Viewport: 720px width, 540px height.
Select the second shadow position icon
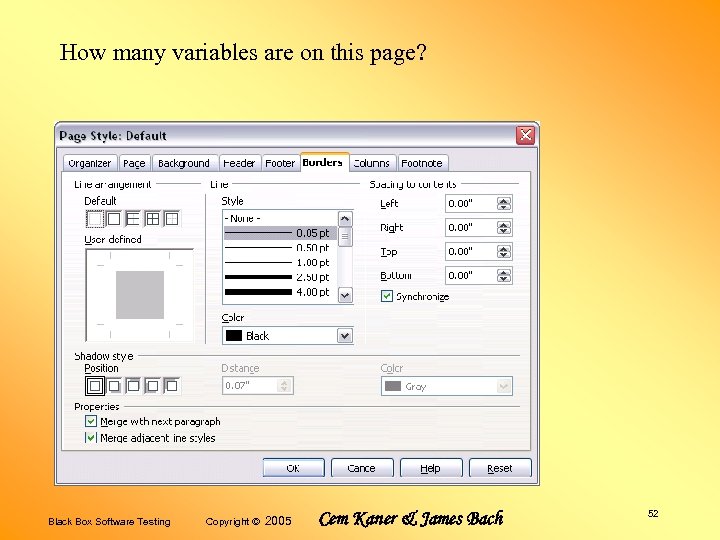pyautogui.click(x=114, y=386)
